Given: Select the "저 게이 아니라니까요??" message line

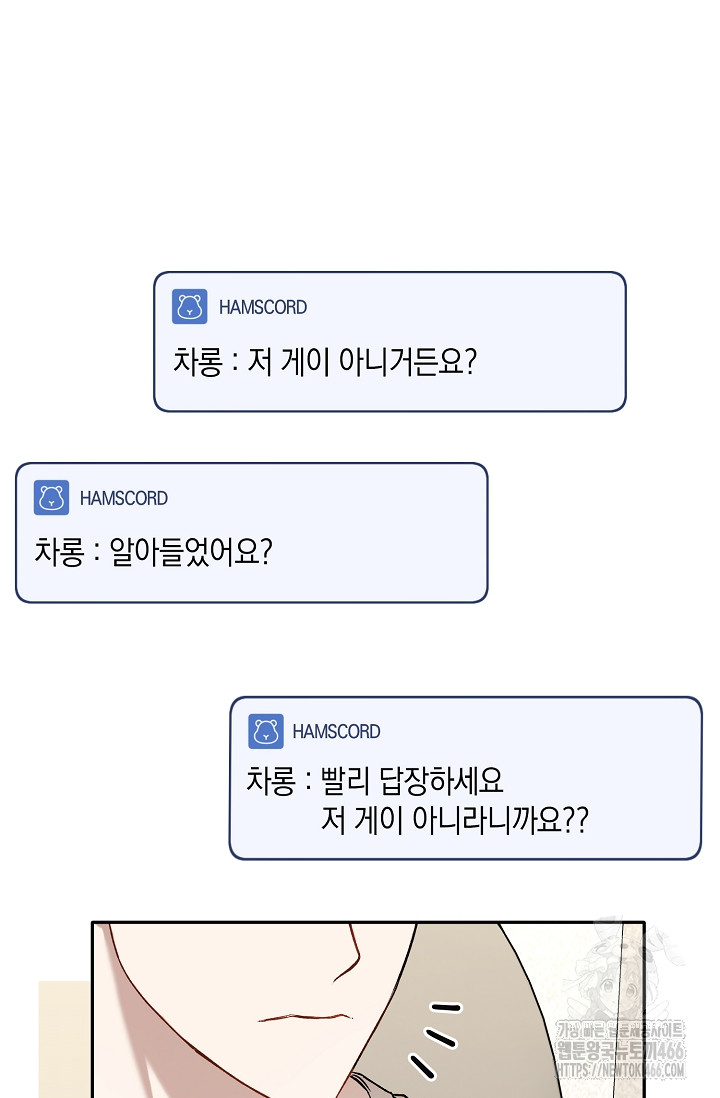Looking at the screenshot, I should coord(455,821).
